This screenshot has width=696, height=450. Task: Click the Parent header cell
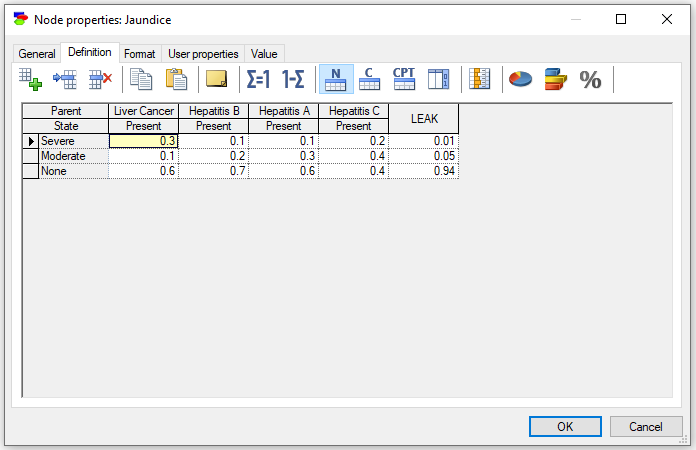(66, 111)
